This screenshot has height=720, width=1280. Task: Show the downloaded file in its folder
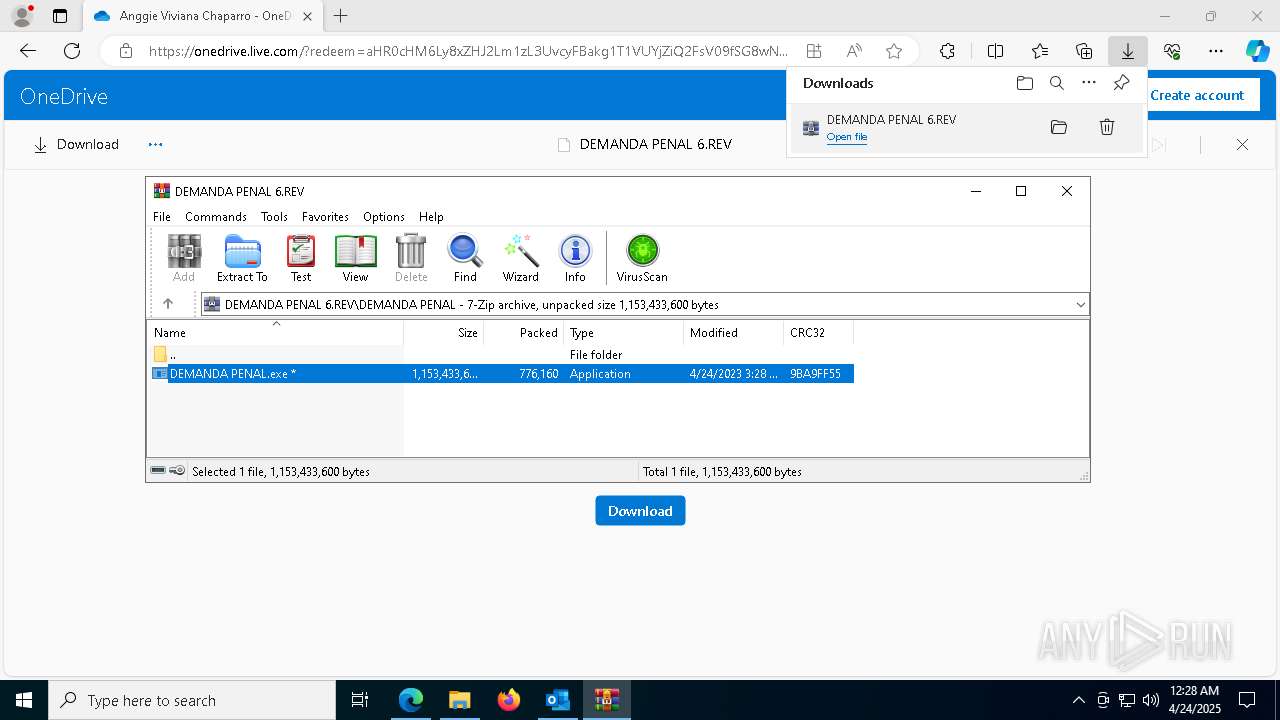[1059, 127]
